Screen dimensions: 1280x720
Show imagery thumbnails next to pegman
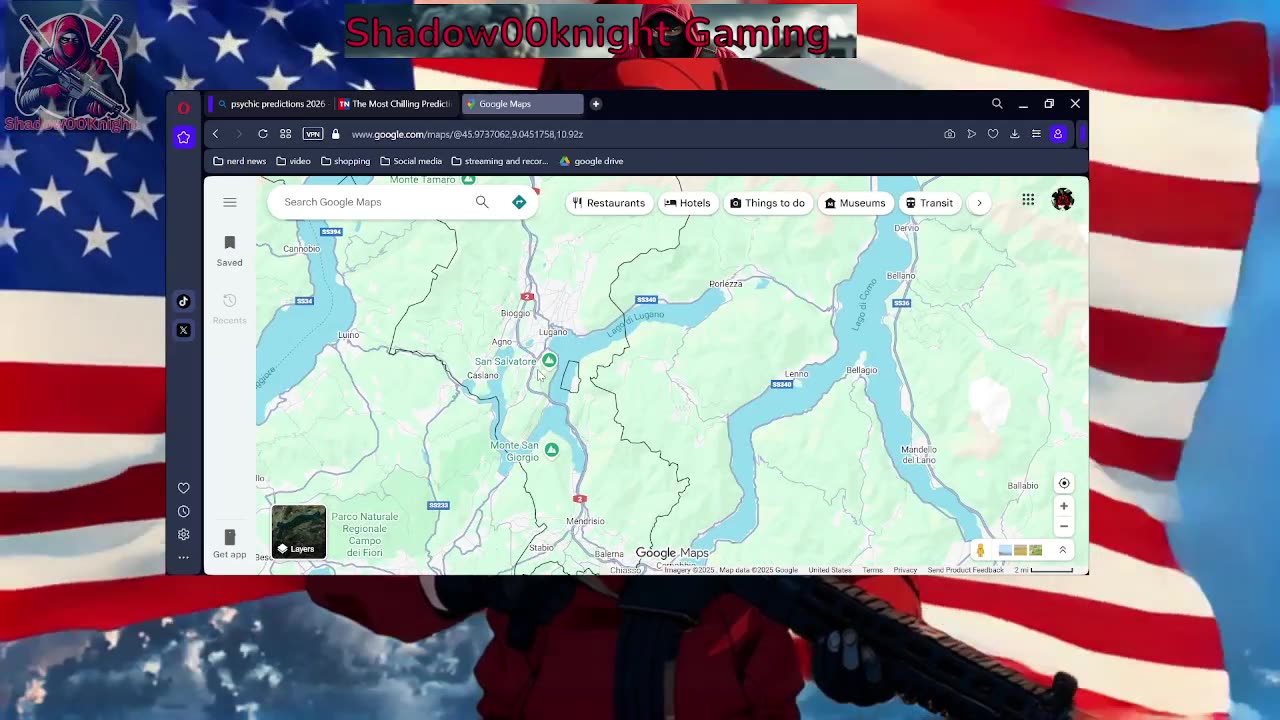1021,550
